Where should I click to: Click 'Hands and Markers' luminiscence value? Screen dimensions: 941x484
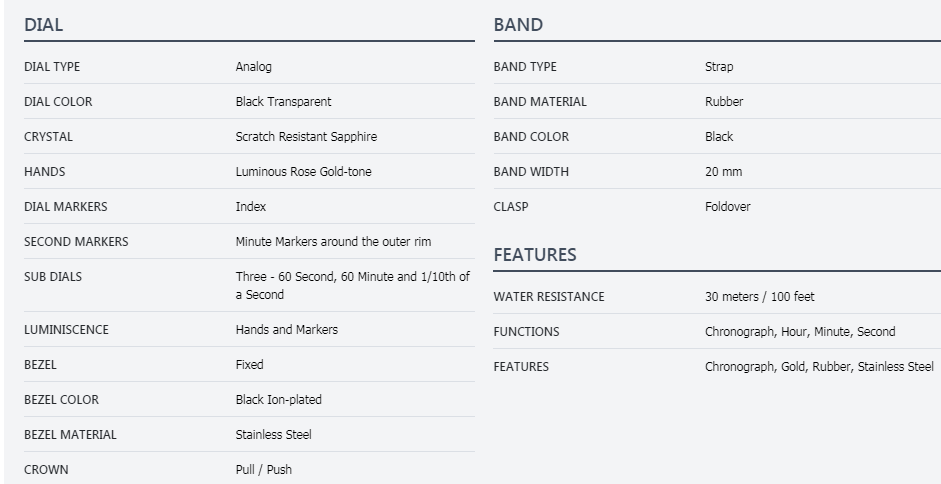point(286,329)
